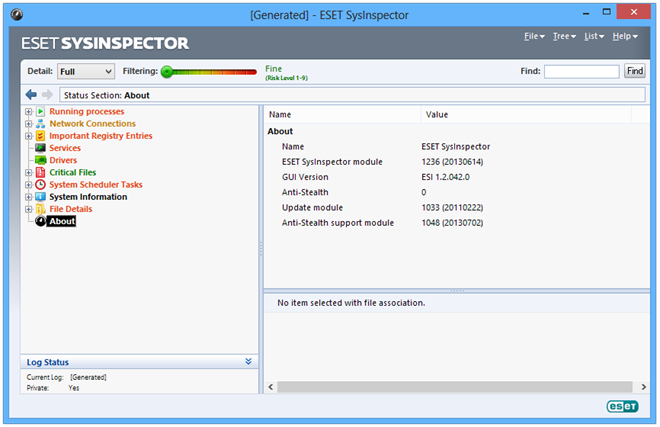Select the Running processes label
Image resolution: width=660 pixels, height=427 pixels.
tap(87, 112)
